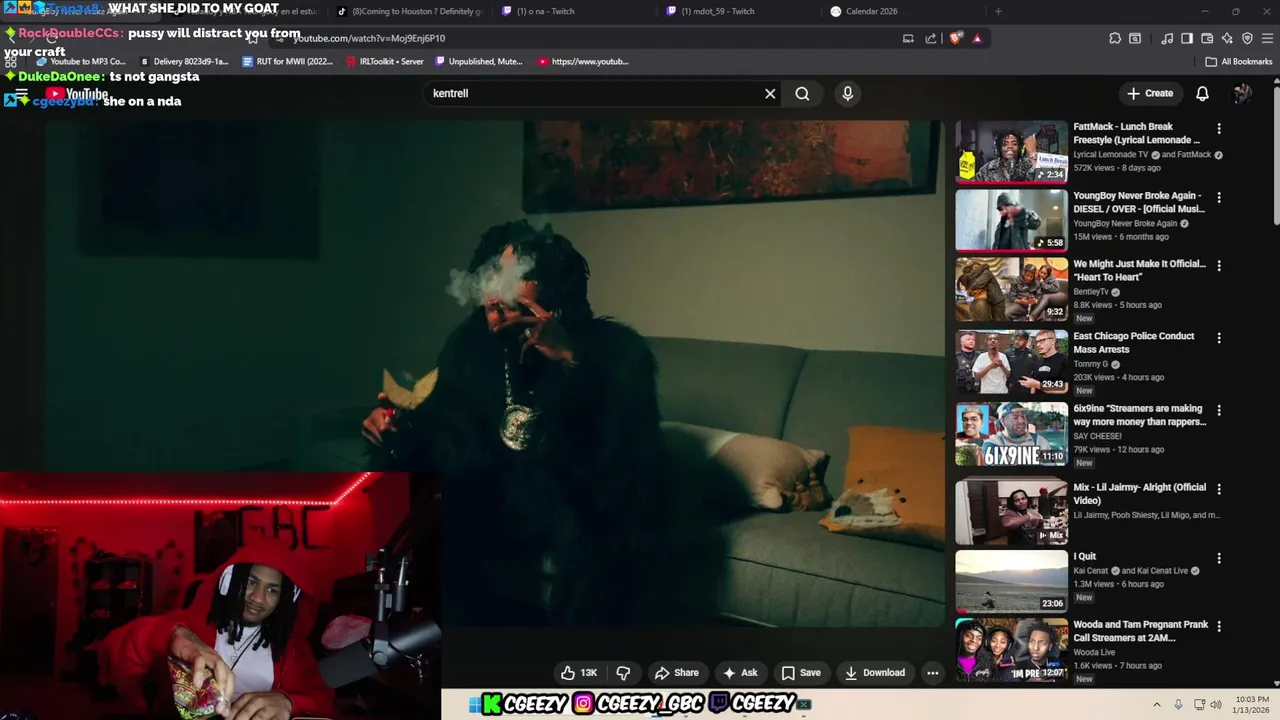Clear the 'kentrell' search text with X
The image size is (1280, 720).
(x=770, y=93)
